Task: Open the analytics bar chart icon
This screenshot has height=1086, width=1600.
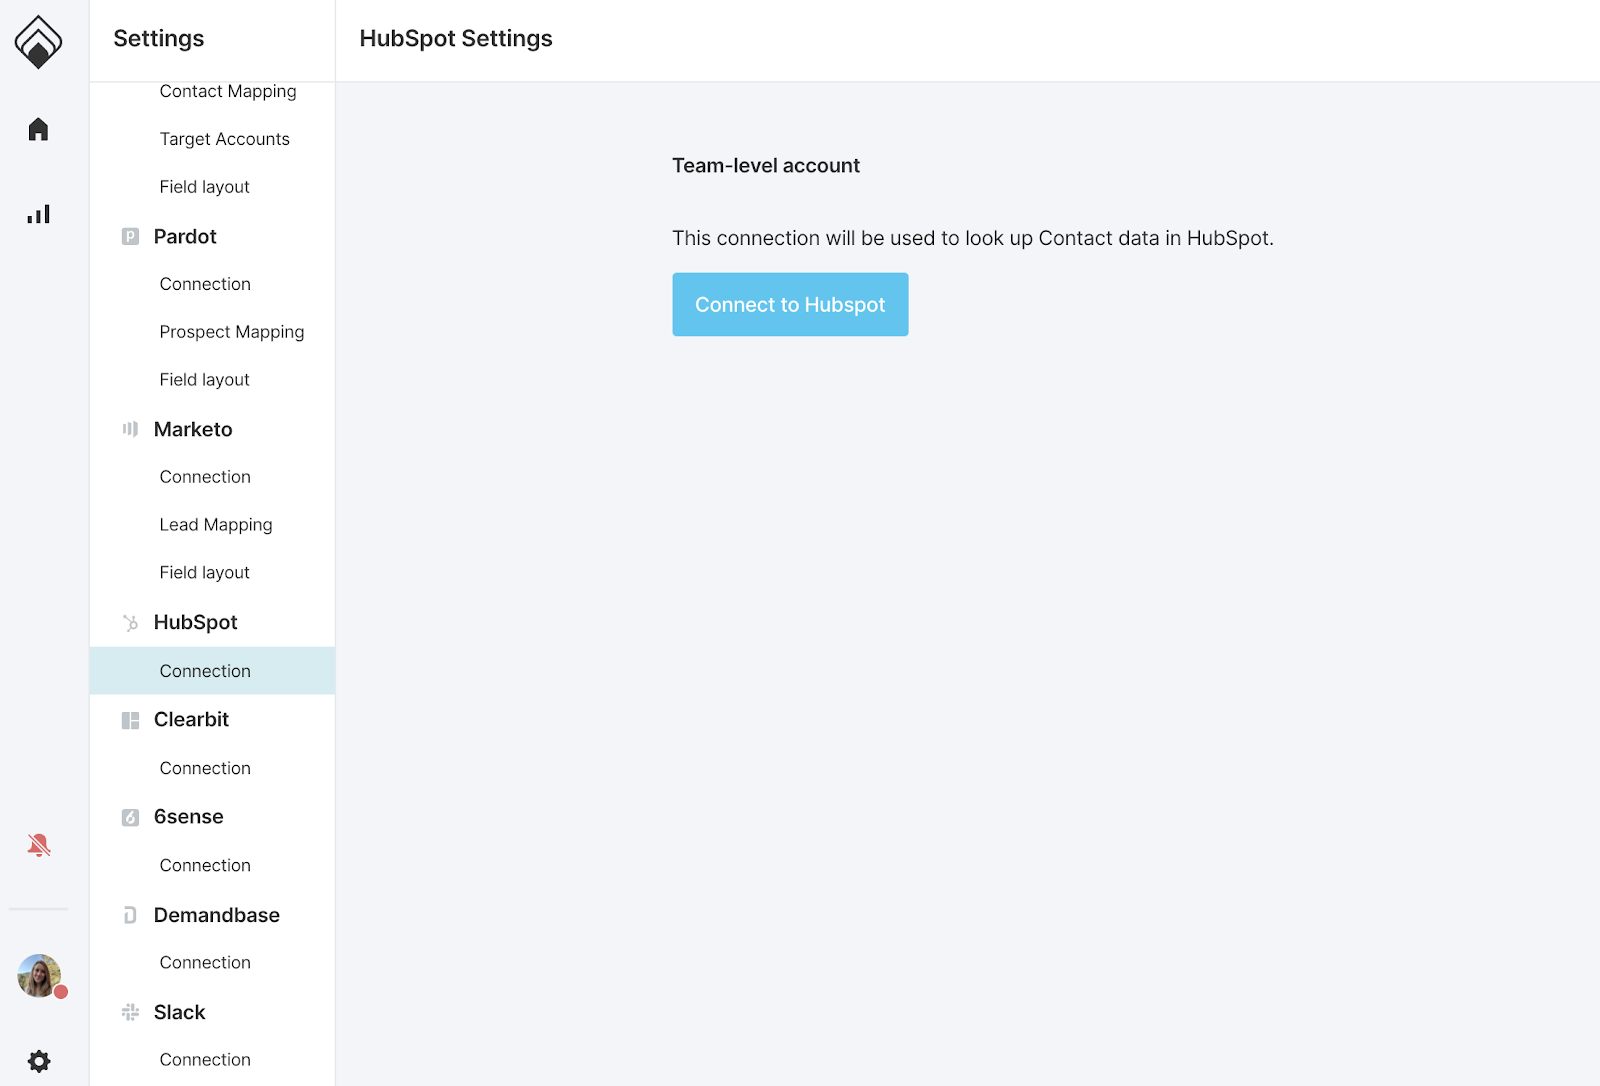Action: point(38,214)
